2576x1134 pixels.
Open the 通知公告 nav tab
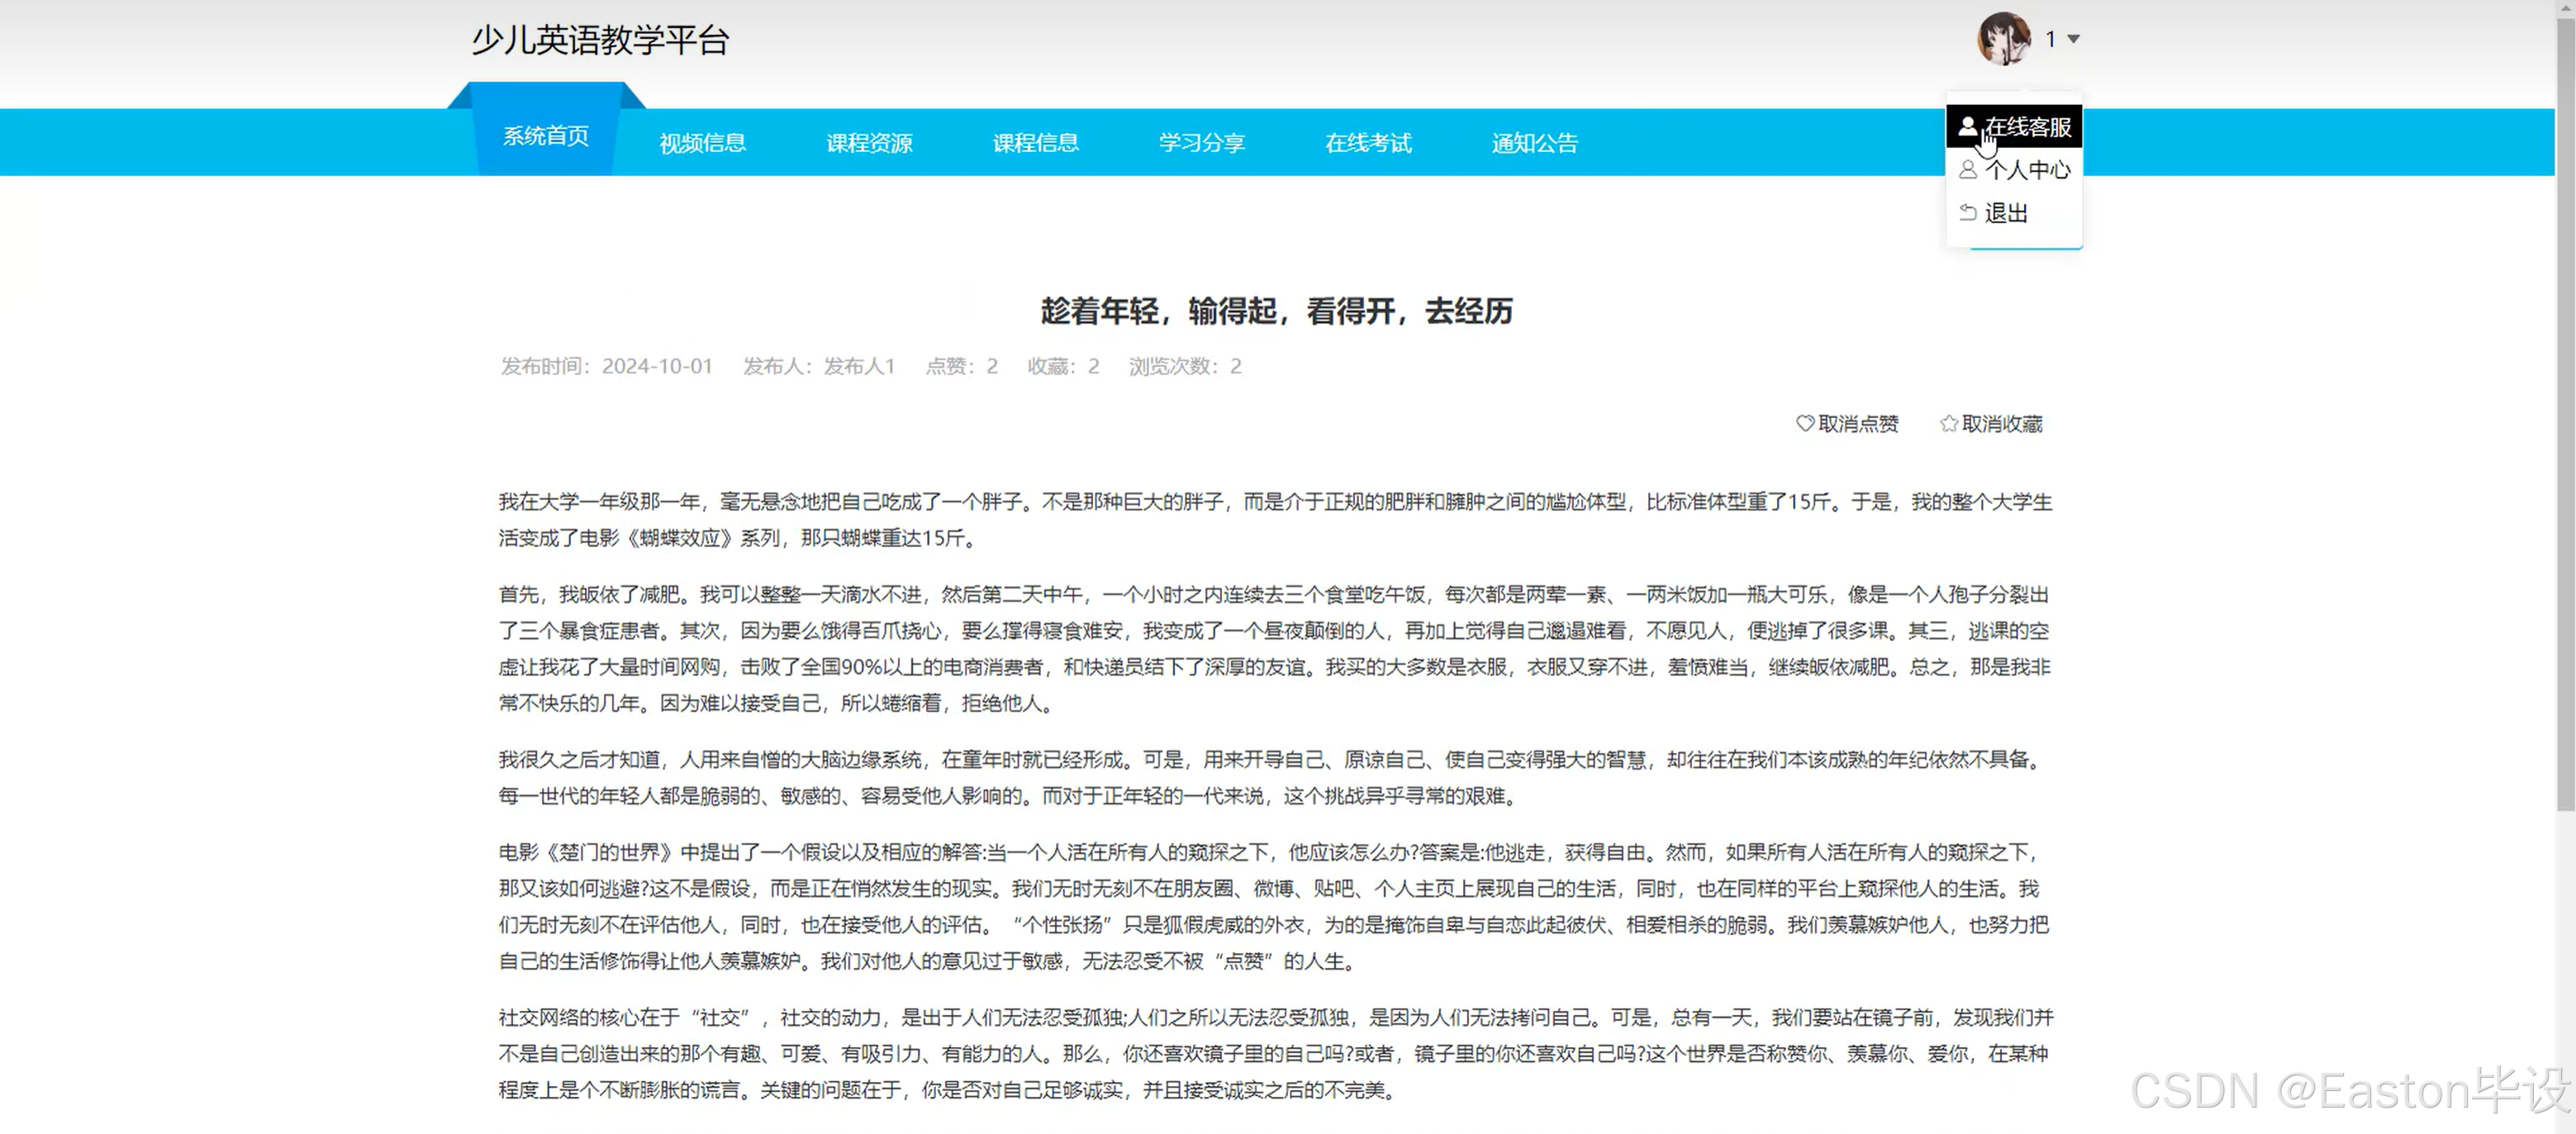point(1534,142)
